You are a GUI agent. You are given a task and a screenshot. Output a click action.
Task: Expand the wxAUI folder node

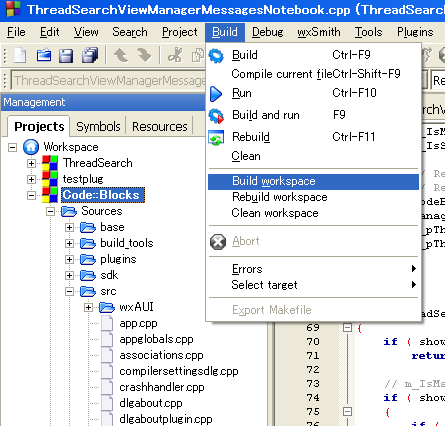88,307
